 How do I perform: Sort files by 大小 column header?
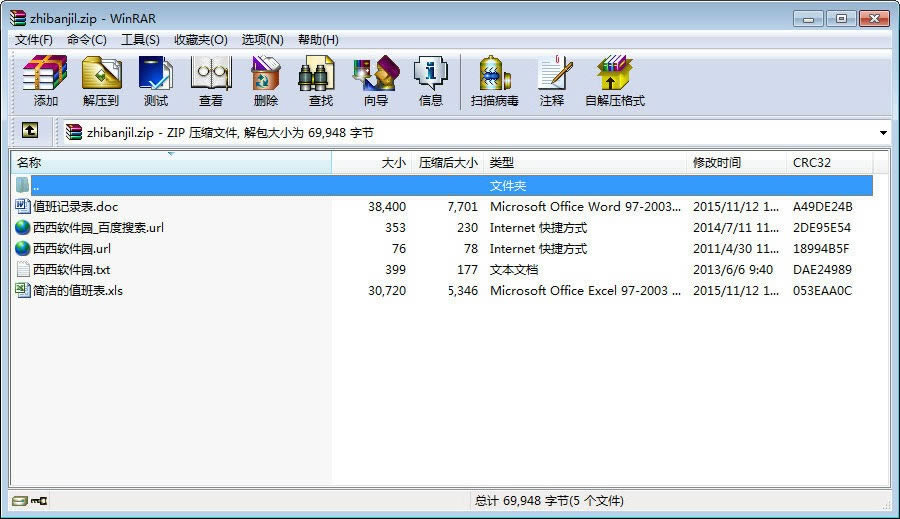pyautogui.click(x=370, y=162)
